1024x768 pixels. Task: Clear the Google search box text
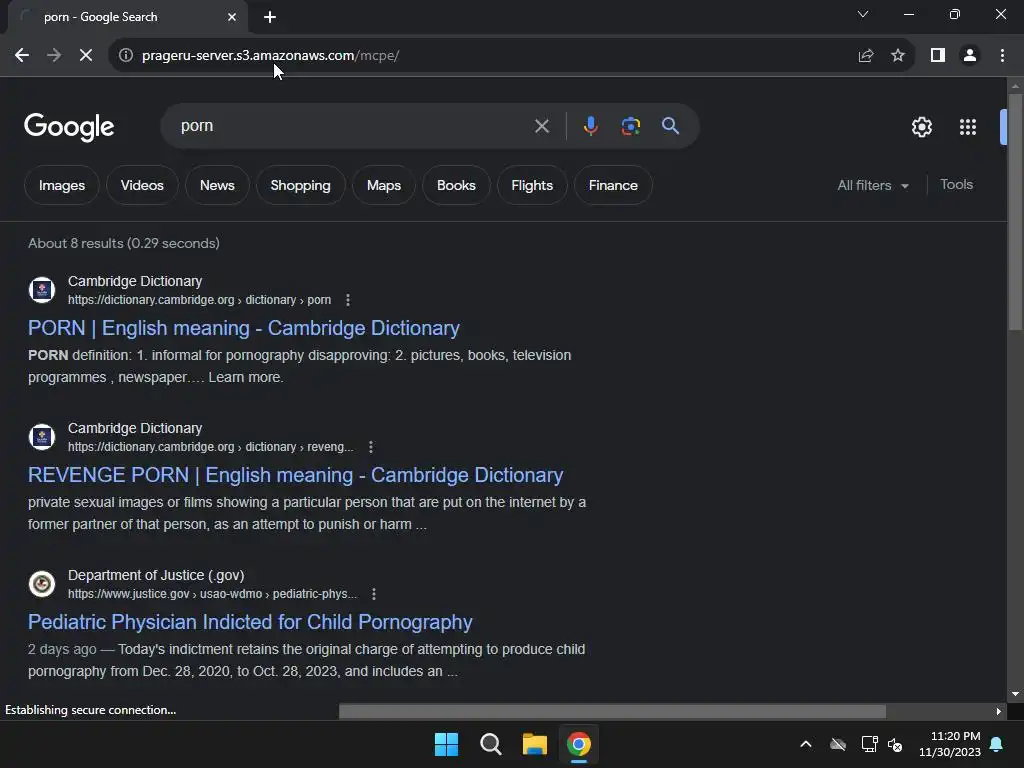tap(541, 126)
